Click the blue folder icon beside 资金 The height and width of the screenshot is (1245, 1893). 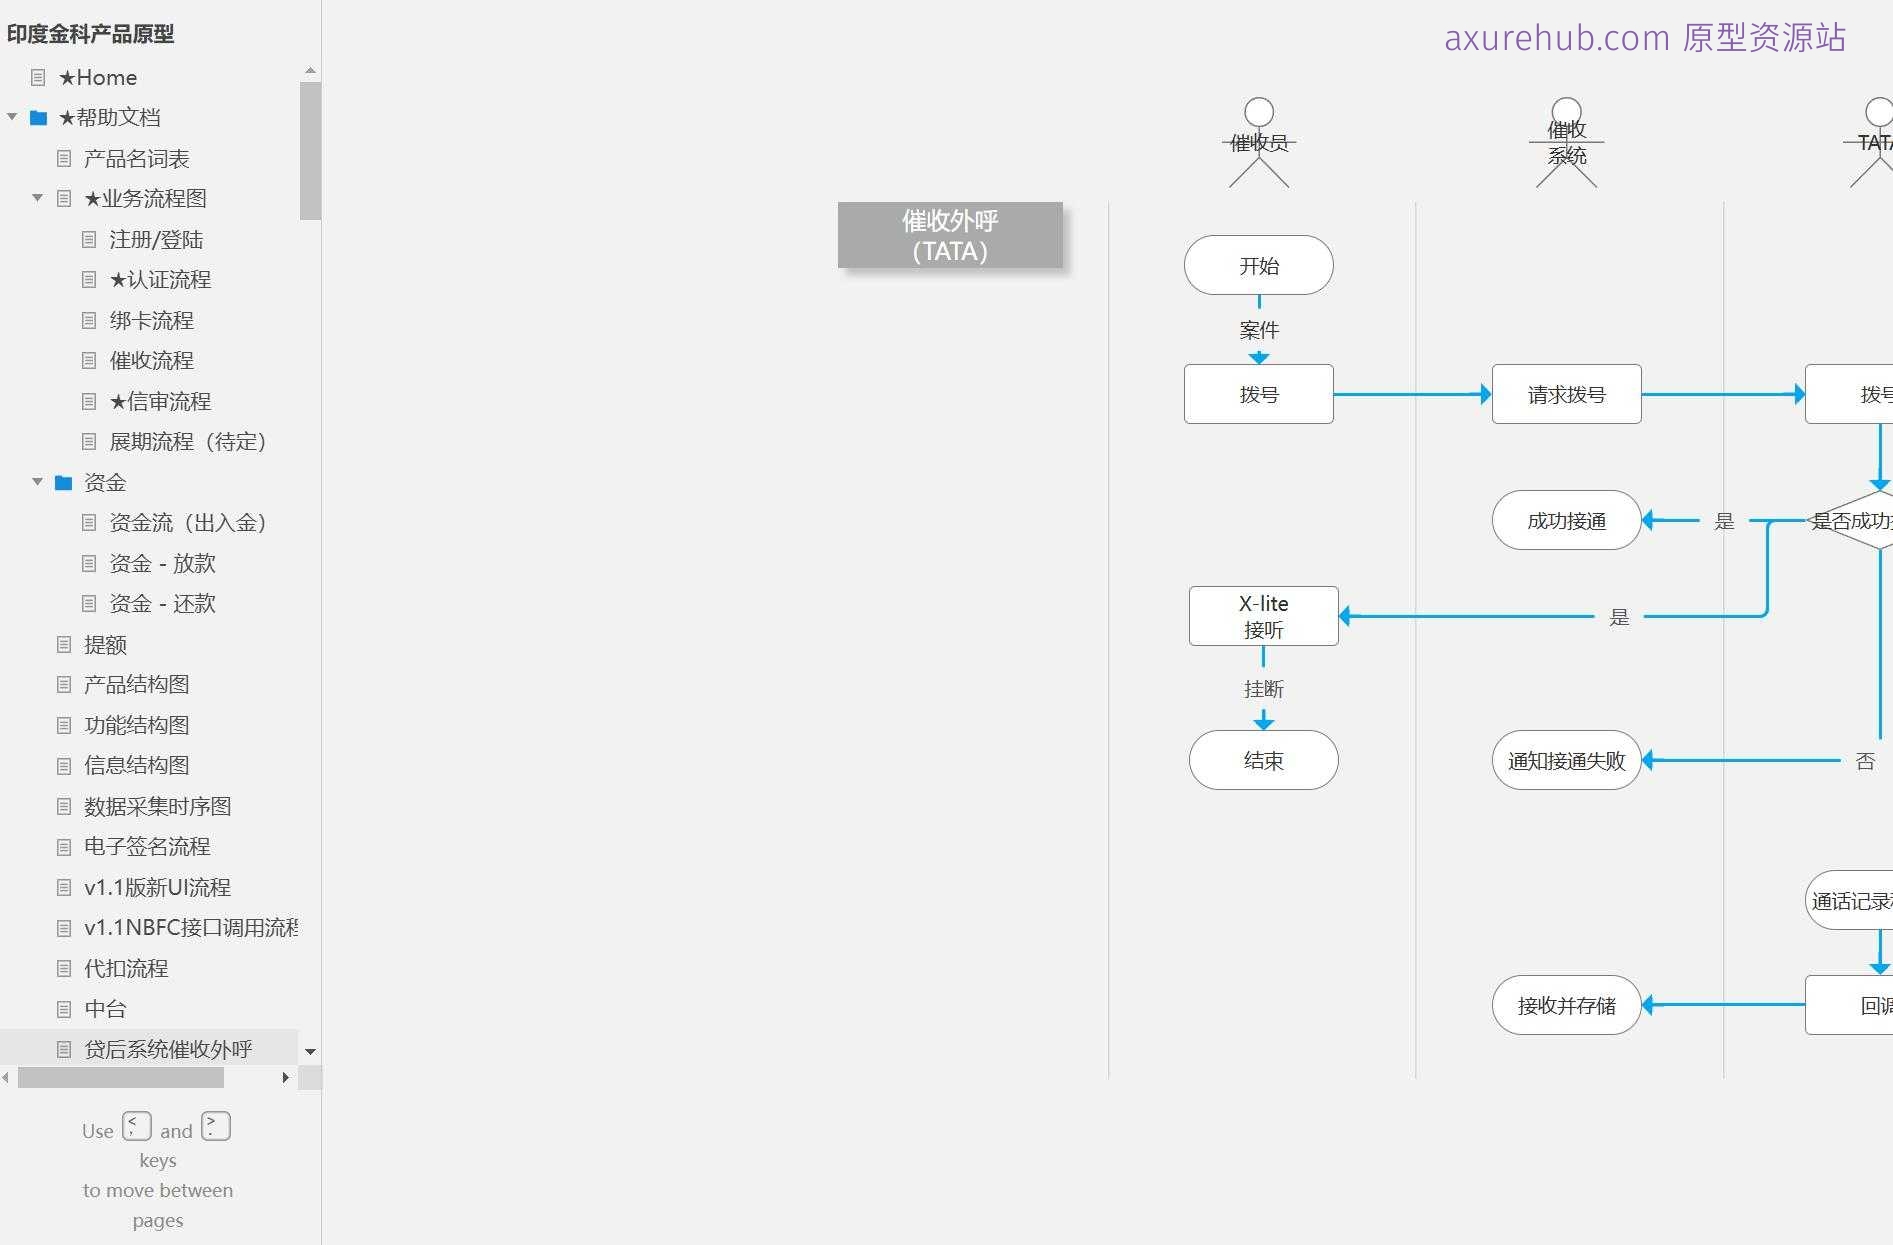pyautogui.click(x=64, y=483)
